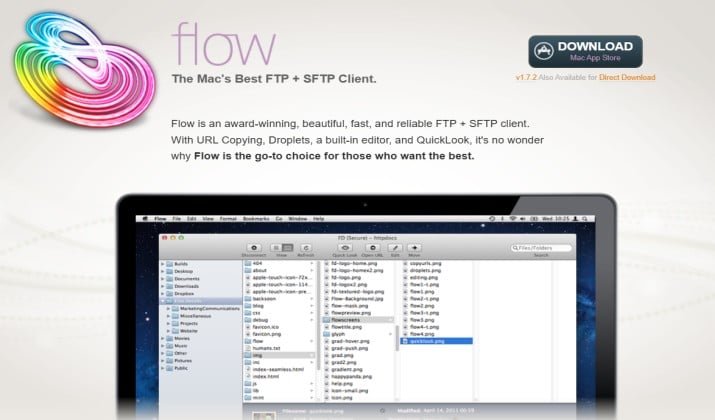Expand the Desktop folder triangle
The width and height of the screenshot is (715, 420).
click(x=163, y=271)
